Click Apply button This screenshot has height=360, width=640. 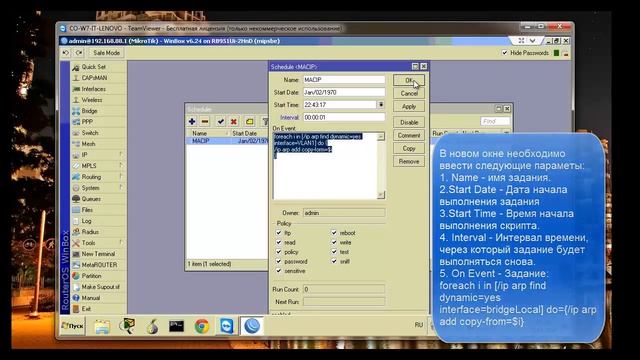409,107
